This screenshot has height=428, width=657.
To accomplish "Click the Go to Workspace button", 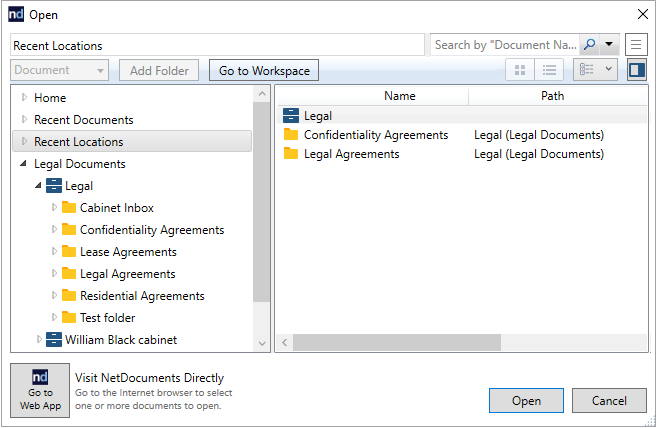I will click(265, 70).
